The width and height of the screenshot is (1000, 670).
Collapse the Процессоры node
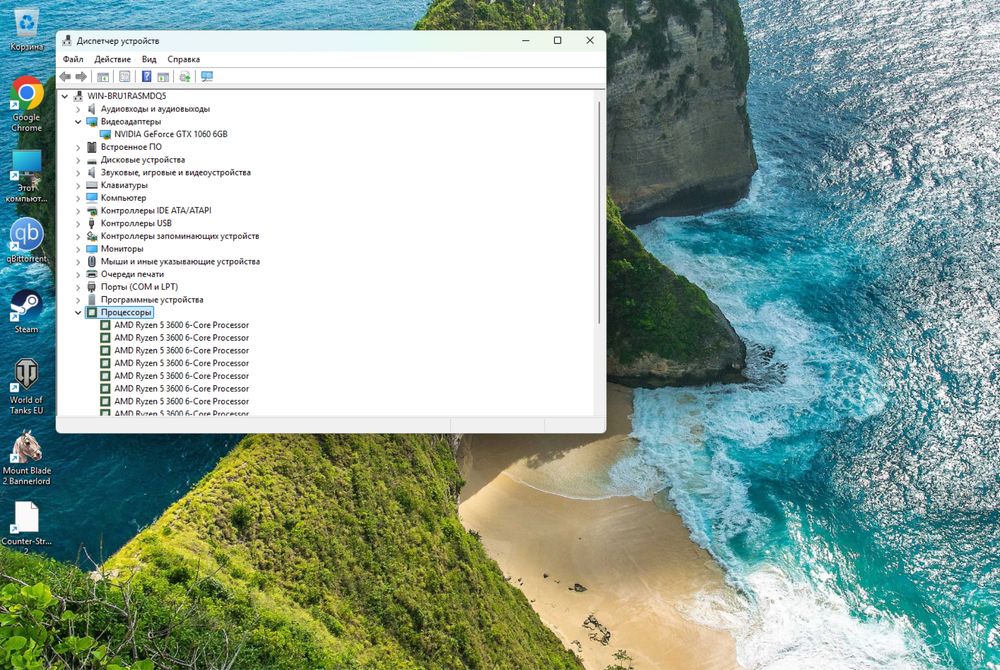(78, 312)
